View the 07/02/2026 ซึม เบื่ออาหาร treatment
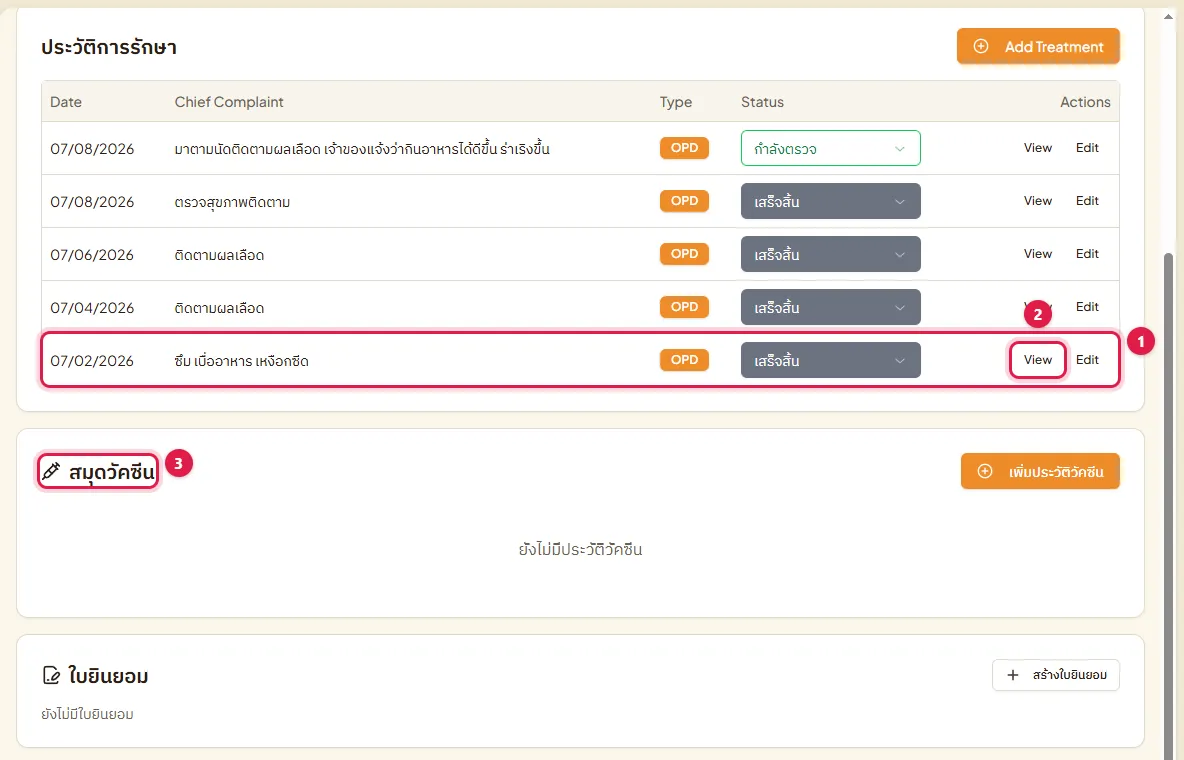1184x760 pixels. [1038, 360]
